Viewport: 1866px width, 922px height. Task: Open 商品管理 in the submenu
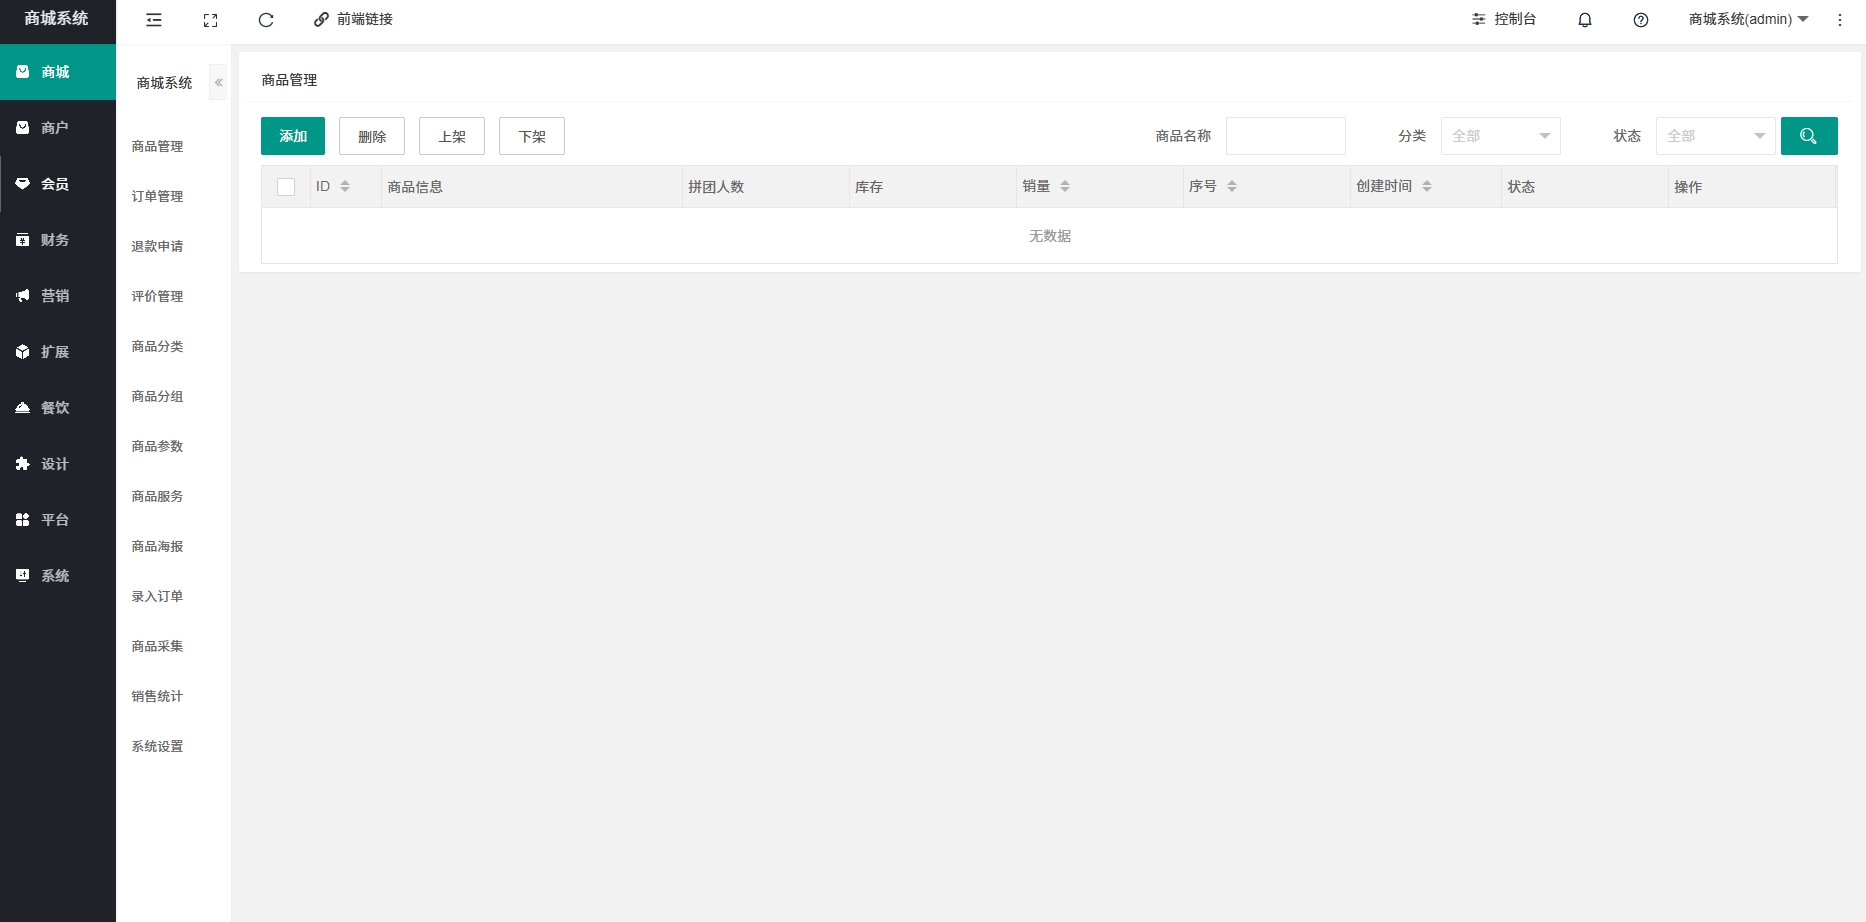[157, 146]
